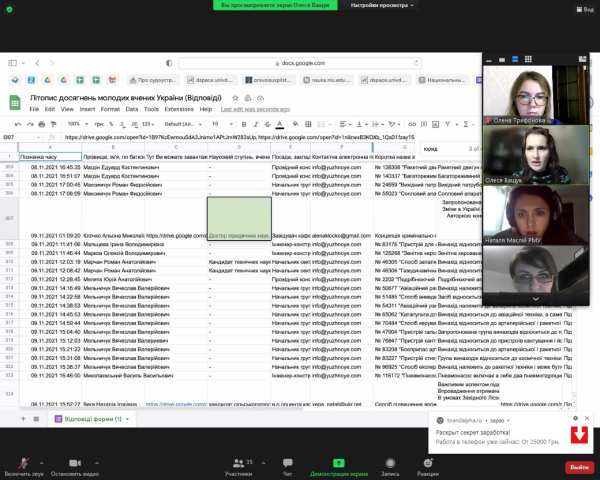The image size is (600, 480).
Task: Expand more participants with the down chevron
Action: [x=535, y=298]
